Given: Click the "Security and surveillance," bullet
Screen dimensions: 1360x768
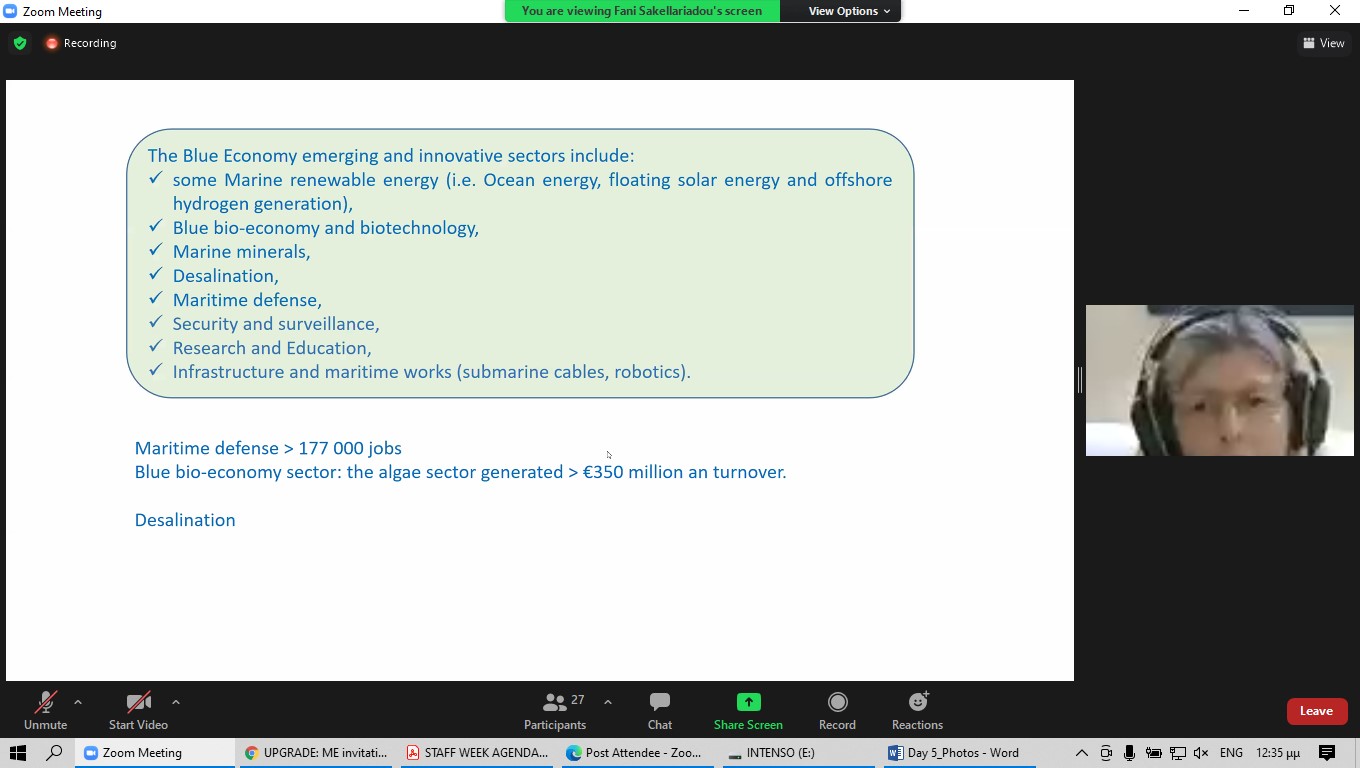Looking at the screenshot, I should [x=276, y=324].
